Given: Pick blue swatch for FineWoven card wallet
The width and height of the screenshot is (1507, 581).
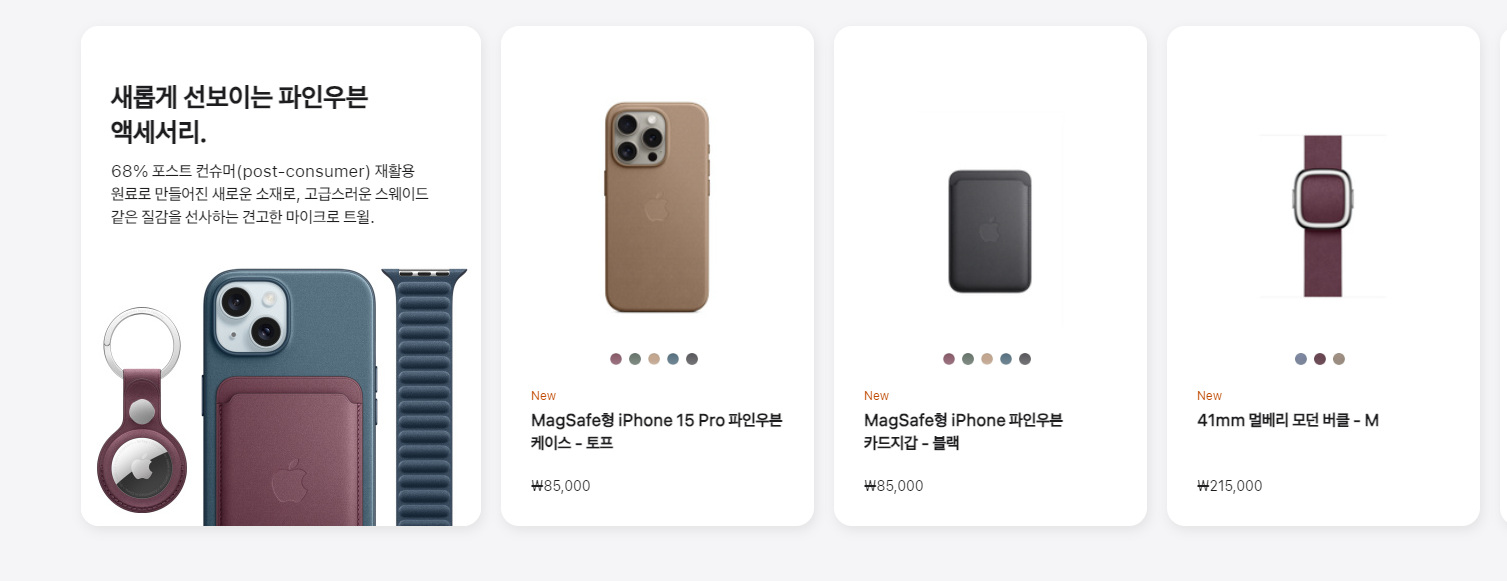Looking at the screenshot, I should (1006, 359).
